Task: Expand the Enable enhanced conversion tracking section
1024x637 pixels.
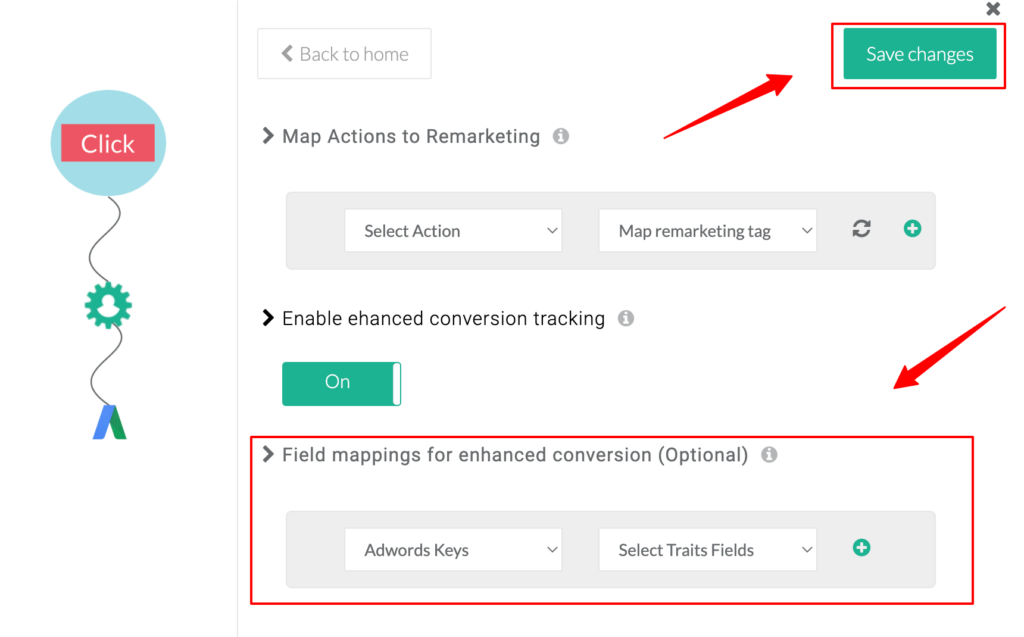Action: pyautogui.click(x=268, y=318)
